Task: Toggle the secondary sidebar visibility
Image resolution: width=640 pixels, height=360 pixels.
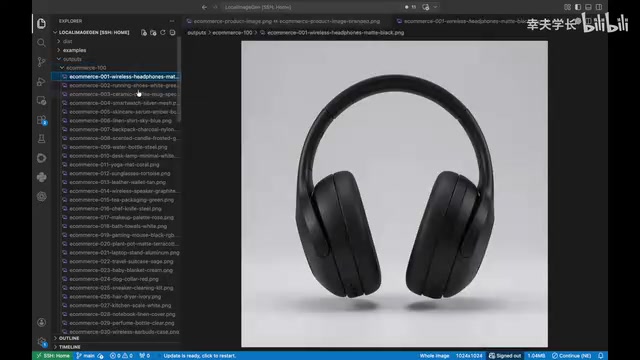Action: point(599,7)
